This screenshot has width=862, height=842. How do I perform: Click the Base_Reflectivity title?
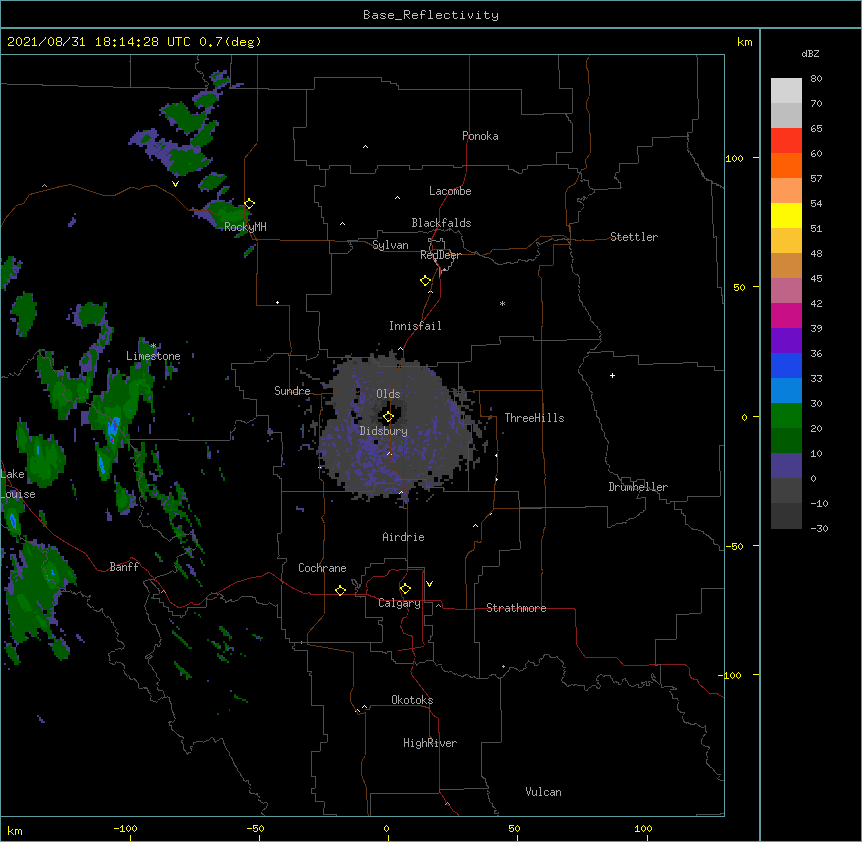[x=431, y=15]
